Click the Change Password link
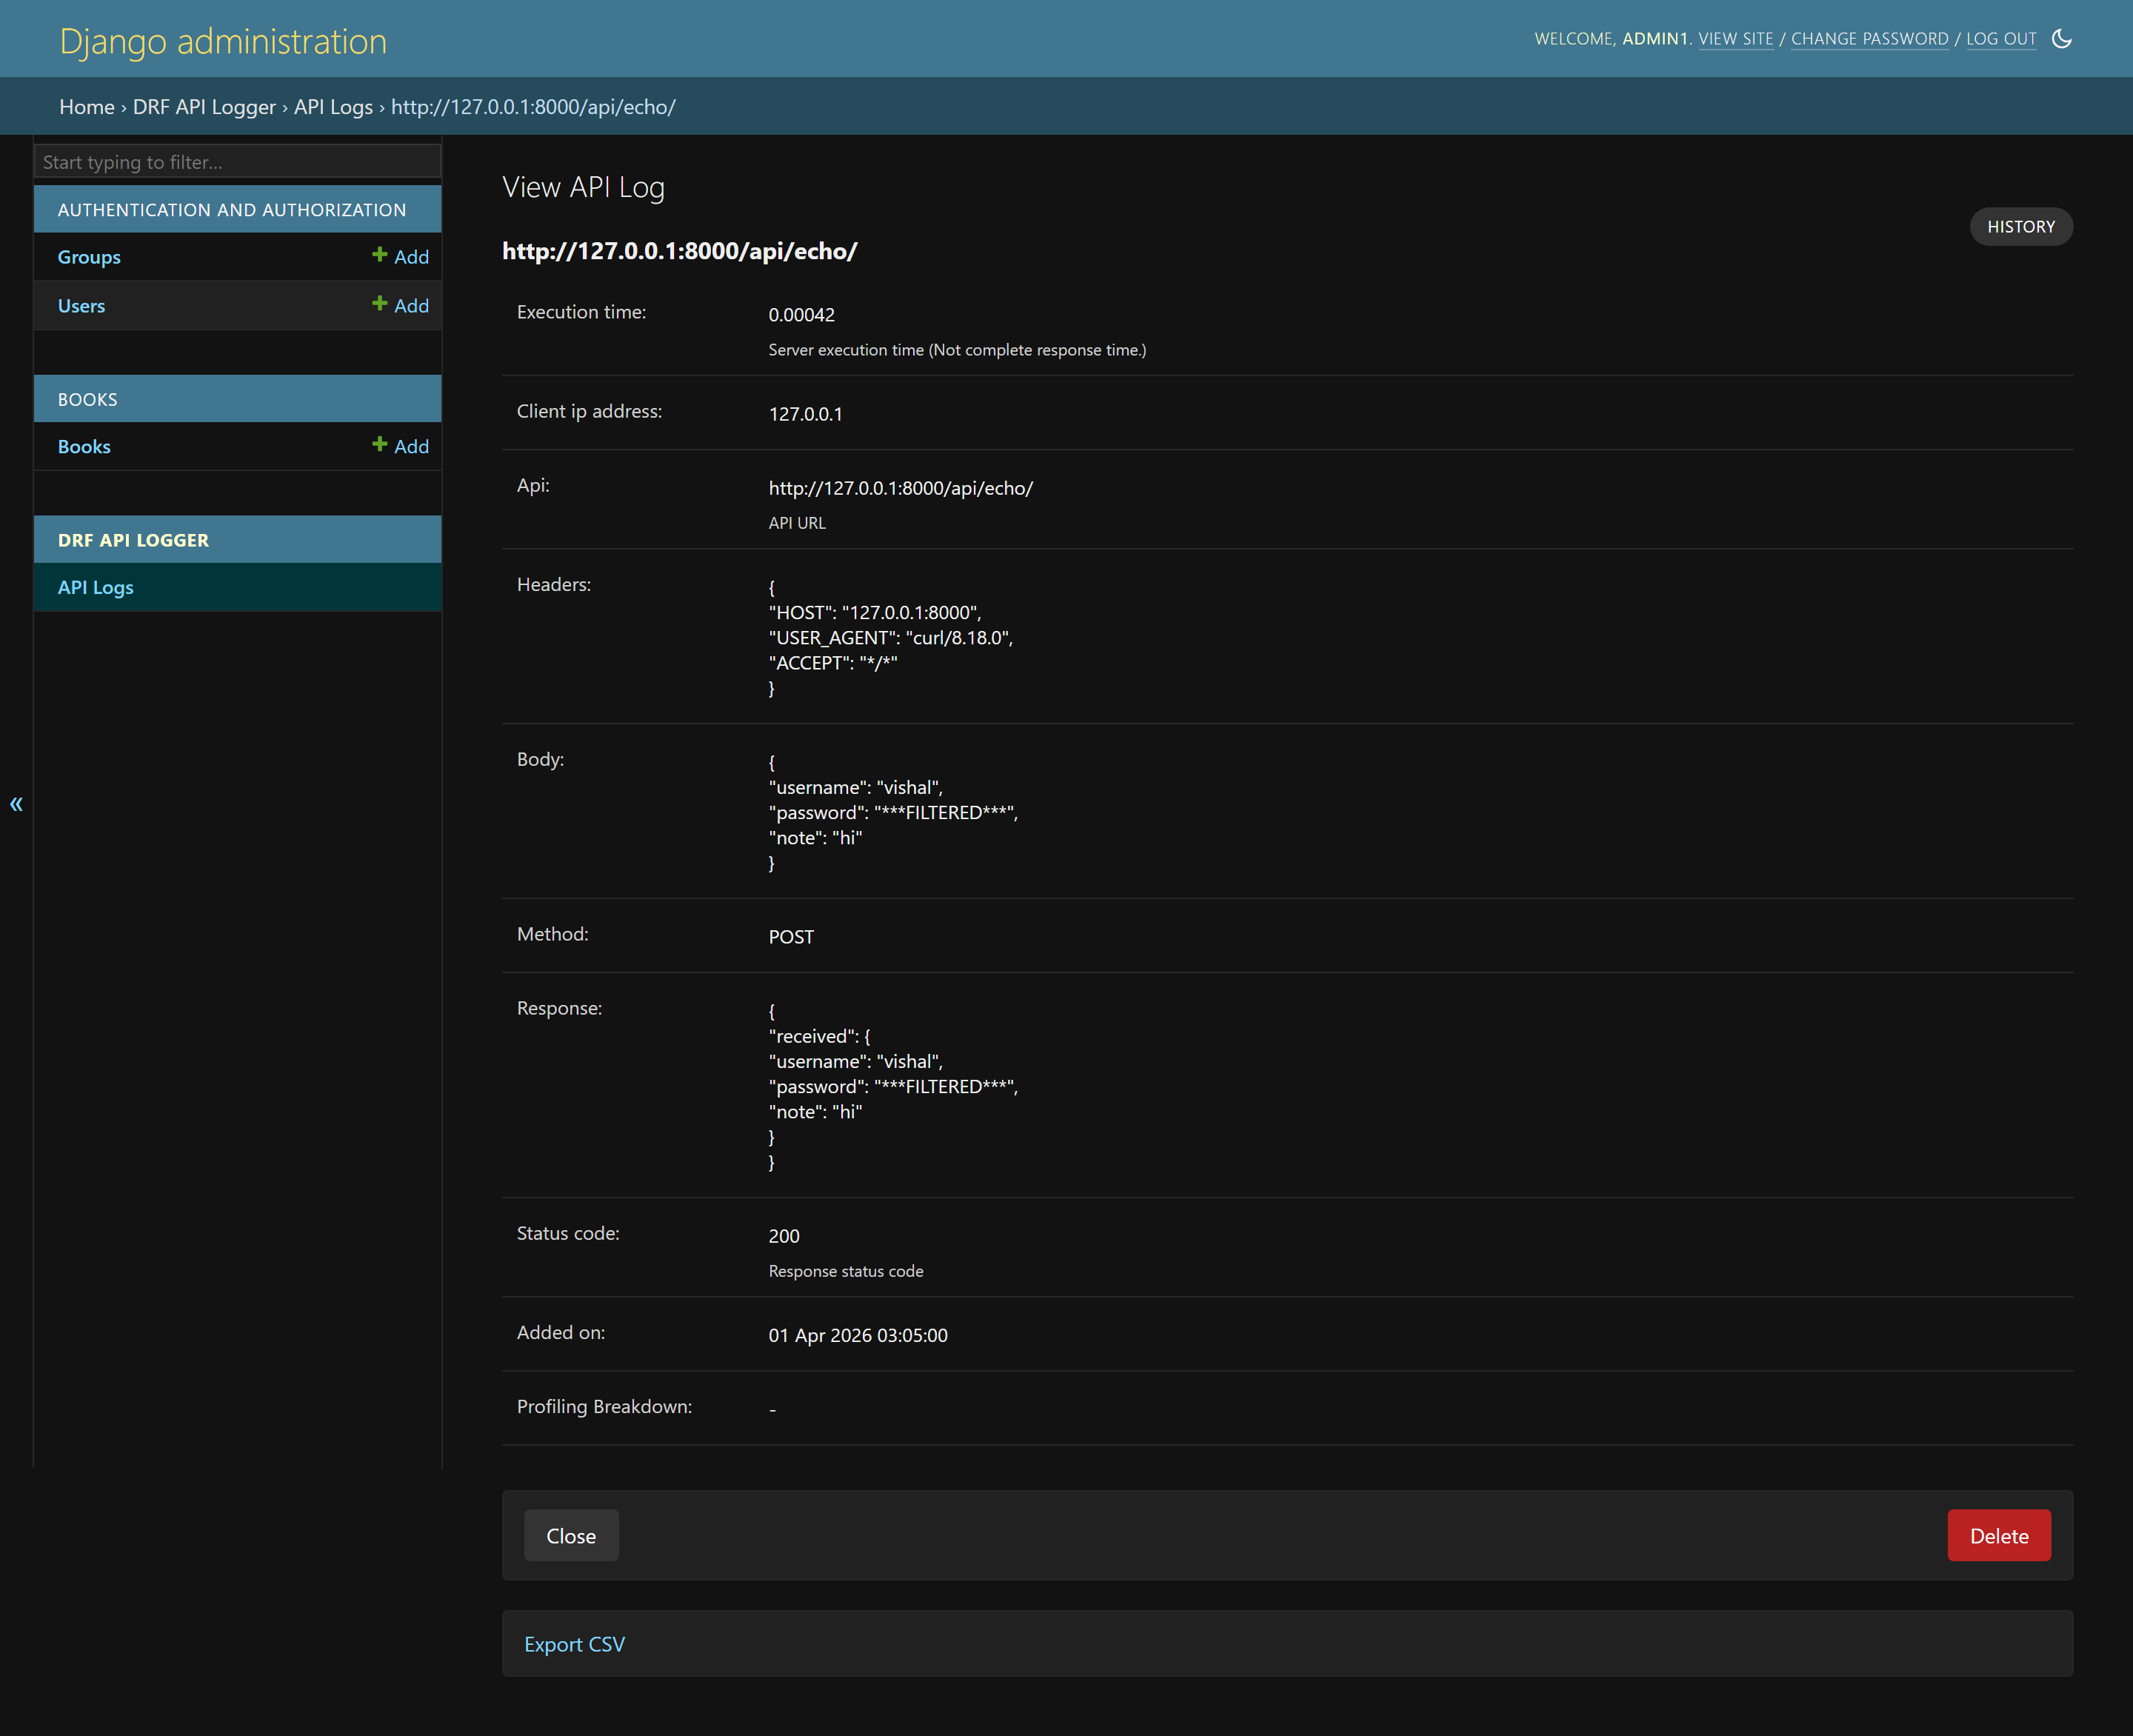 1869,39
